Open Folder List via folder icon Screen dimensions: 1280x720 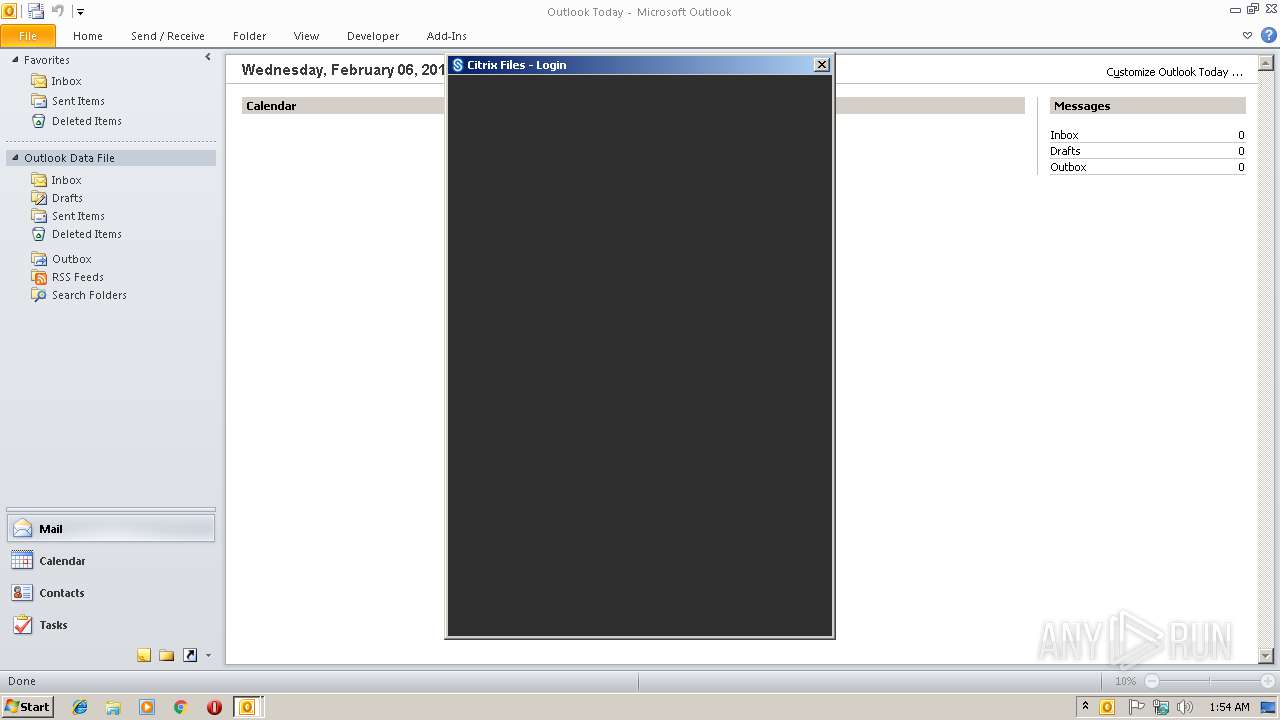pos(167,656)
